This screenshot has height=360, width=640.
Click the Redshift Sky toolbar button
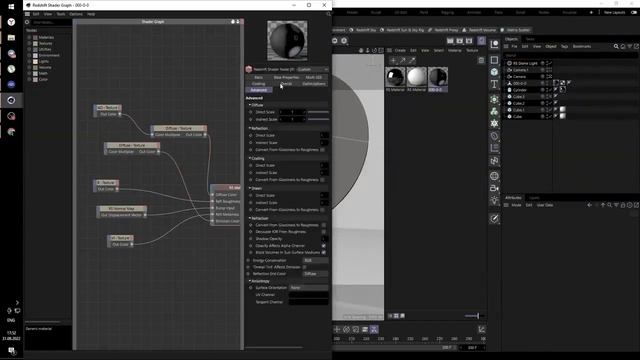point(363,30)
